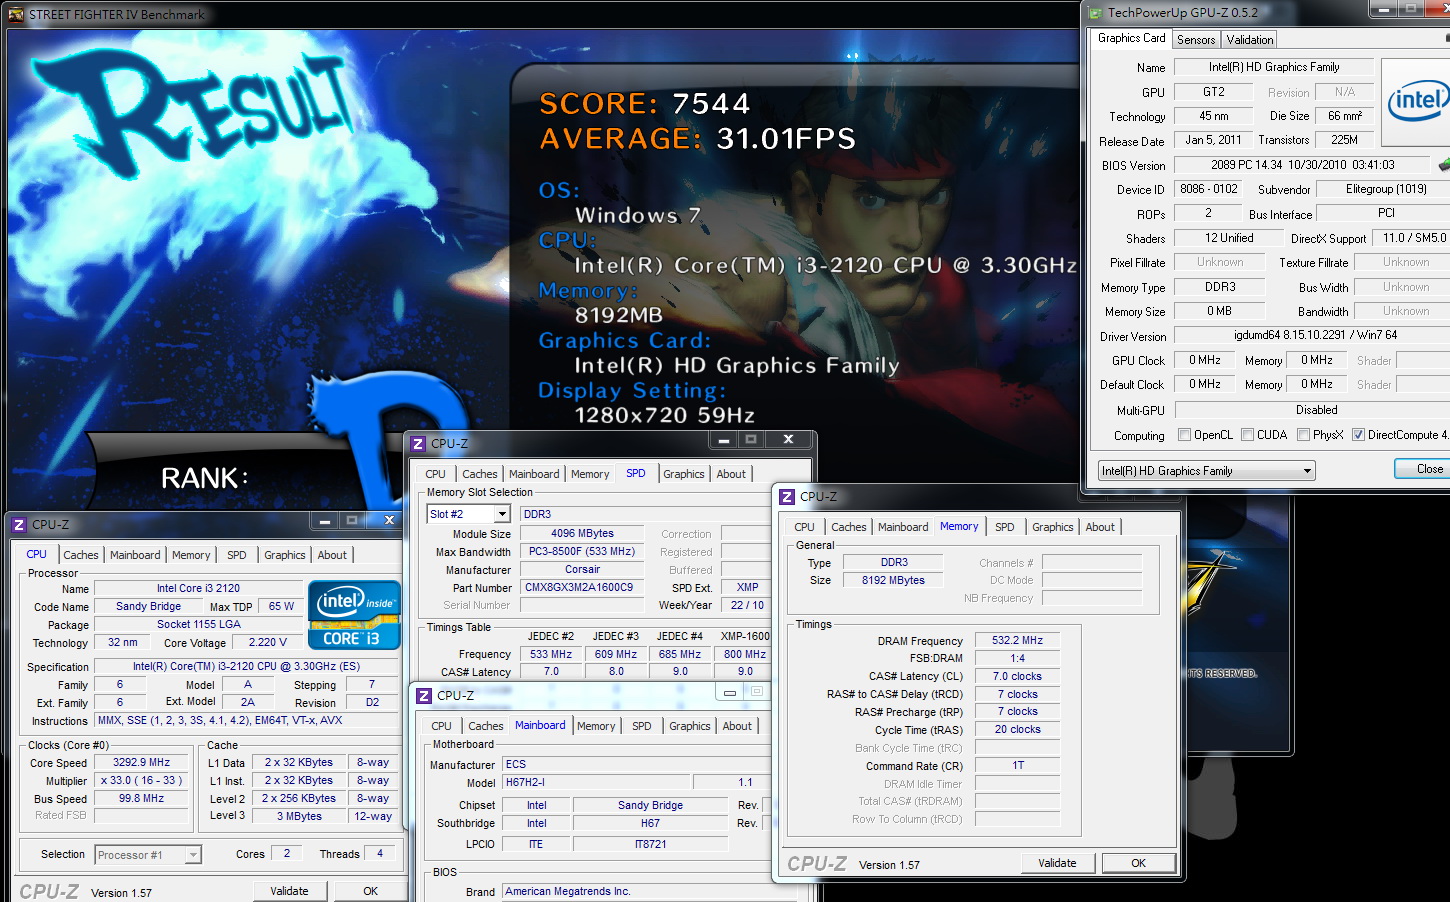Click the GPU-Z title bar app icon

1095,13
